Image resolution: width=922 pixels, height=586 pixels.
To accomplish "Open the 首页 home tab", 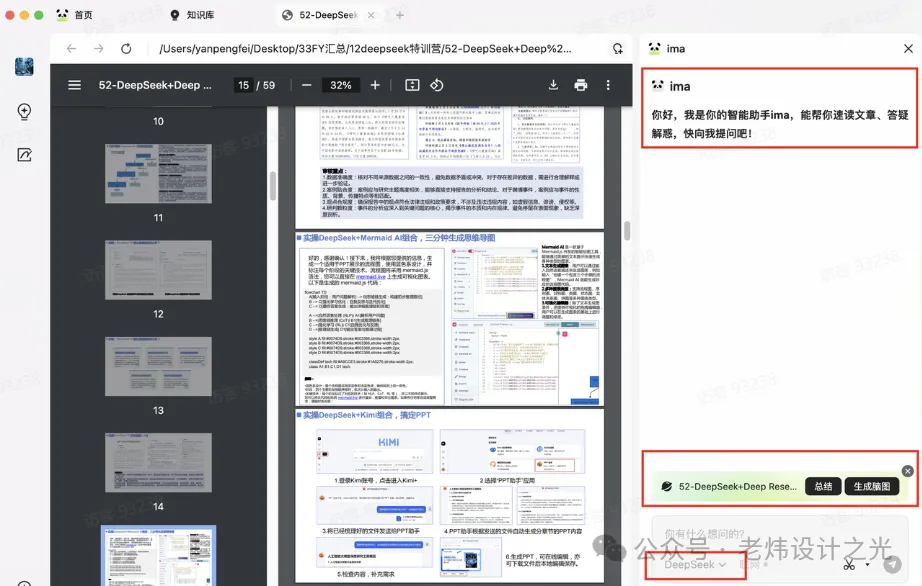I will pos(74,15).
